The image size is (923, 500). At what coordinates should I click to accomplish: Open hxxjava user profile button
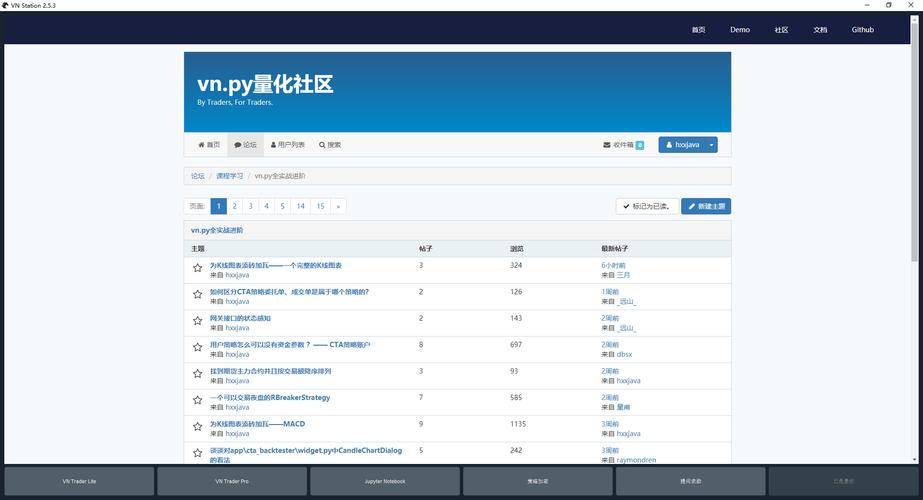click(682, 145)
